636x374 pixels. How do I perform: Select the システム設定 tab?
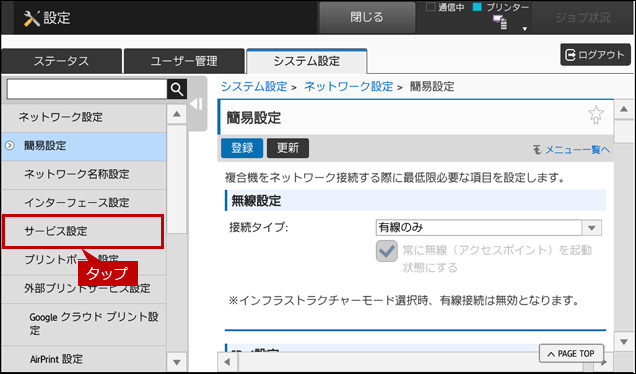click(x=306, y=61)
